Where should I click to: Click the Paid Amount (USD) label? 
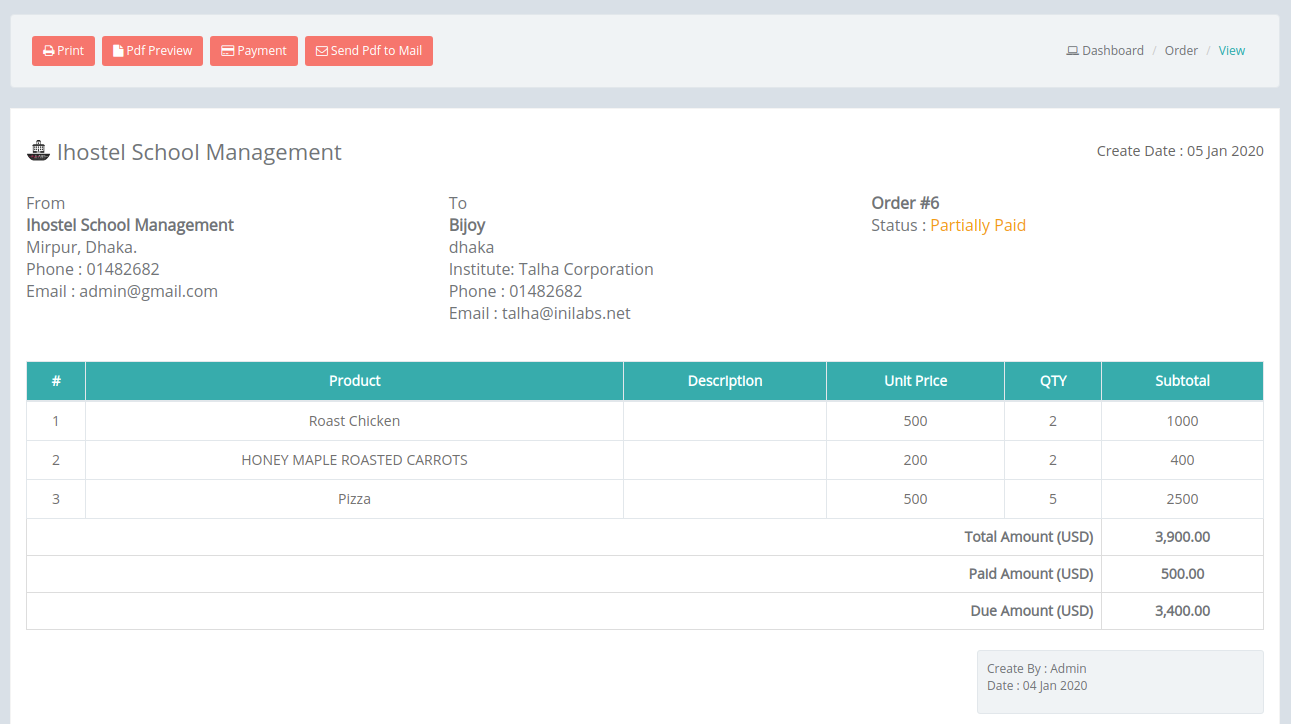tap(1031, 574)
